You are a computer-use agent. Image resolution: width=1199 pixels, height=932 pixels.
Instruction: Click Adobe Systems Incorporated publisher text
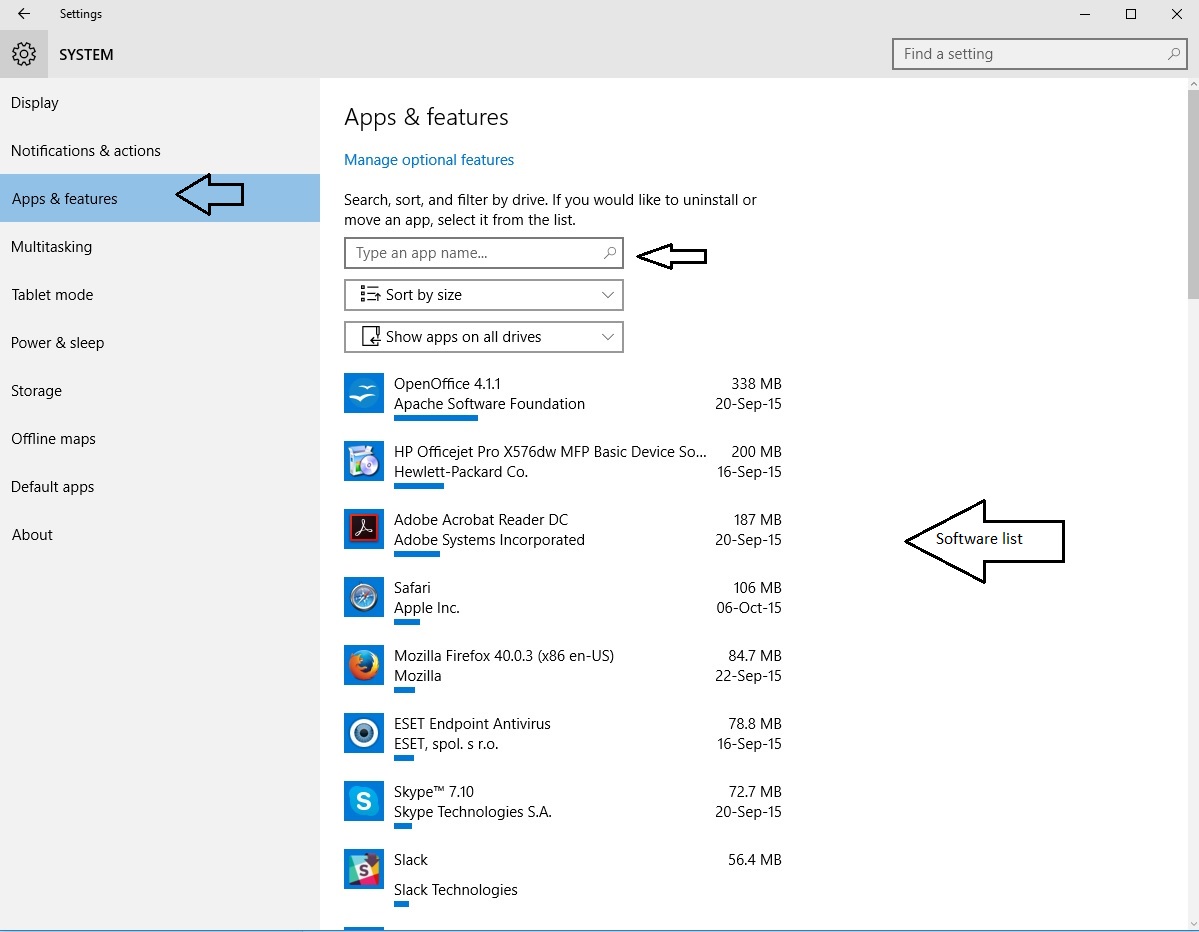pos(489,540)
